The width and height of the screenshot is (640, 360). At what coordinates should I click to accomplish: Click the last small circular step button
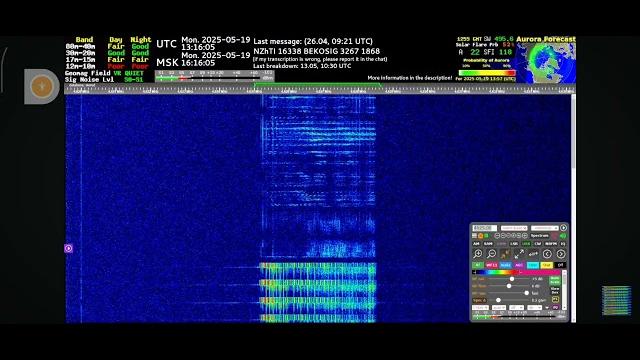coord(525,236)
